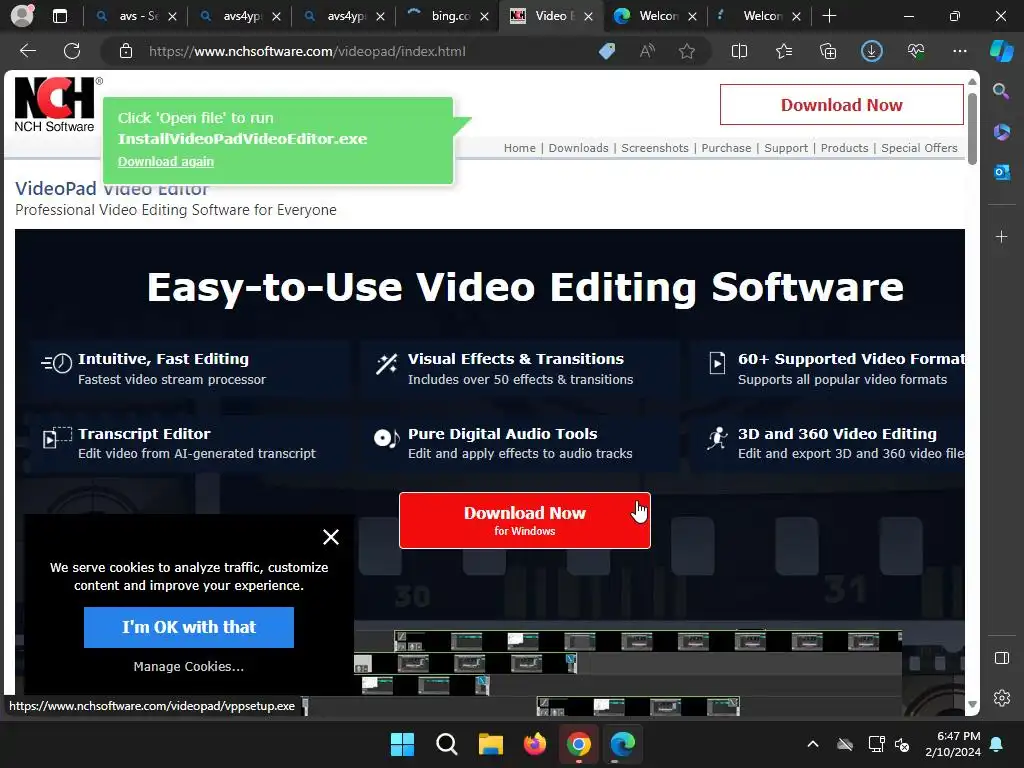Viewport: 1024px width, 768px height.
Task: Show hidden tray icons chevron
Action: (812, 744)
